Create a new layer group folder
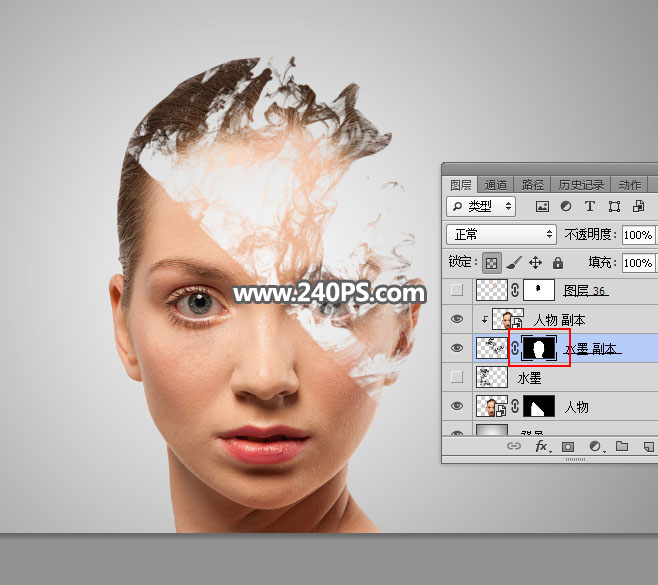658x585 pixels. pos(622,446)
